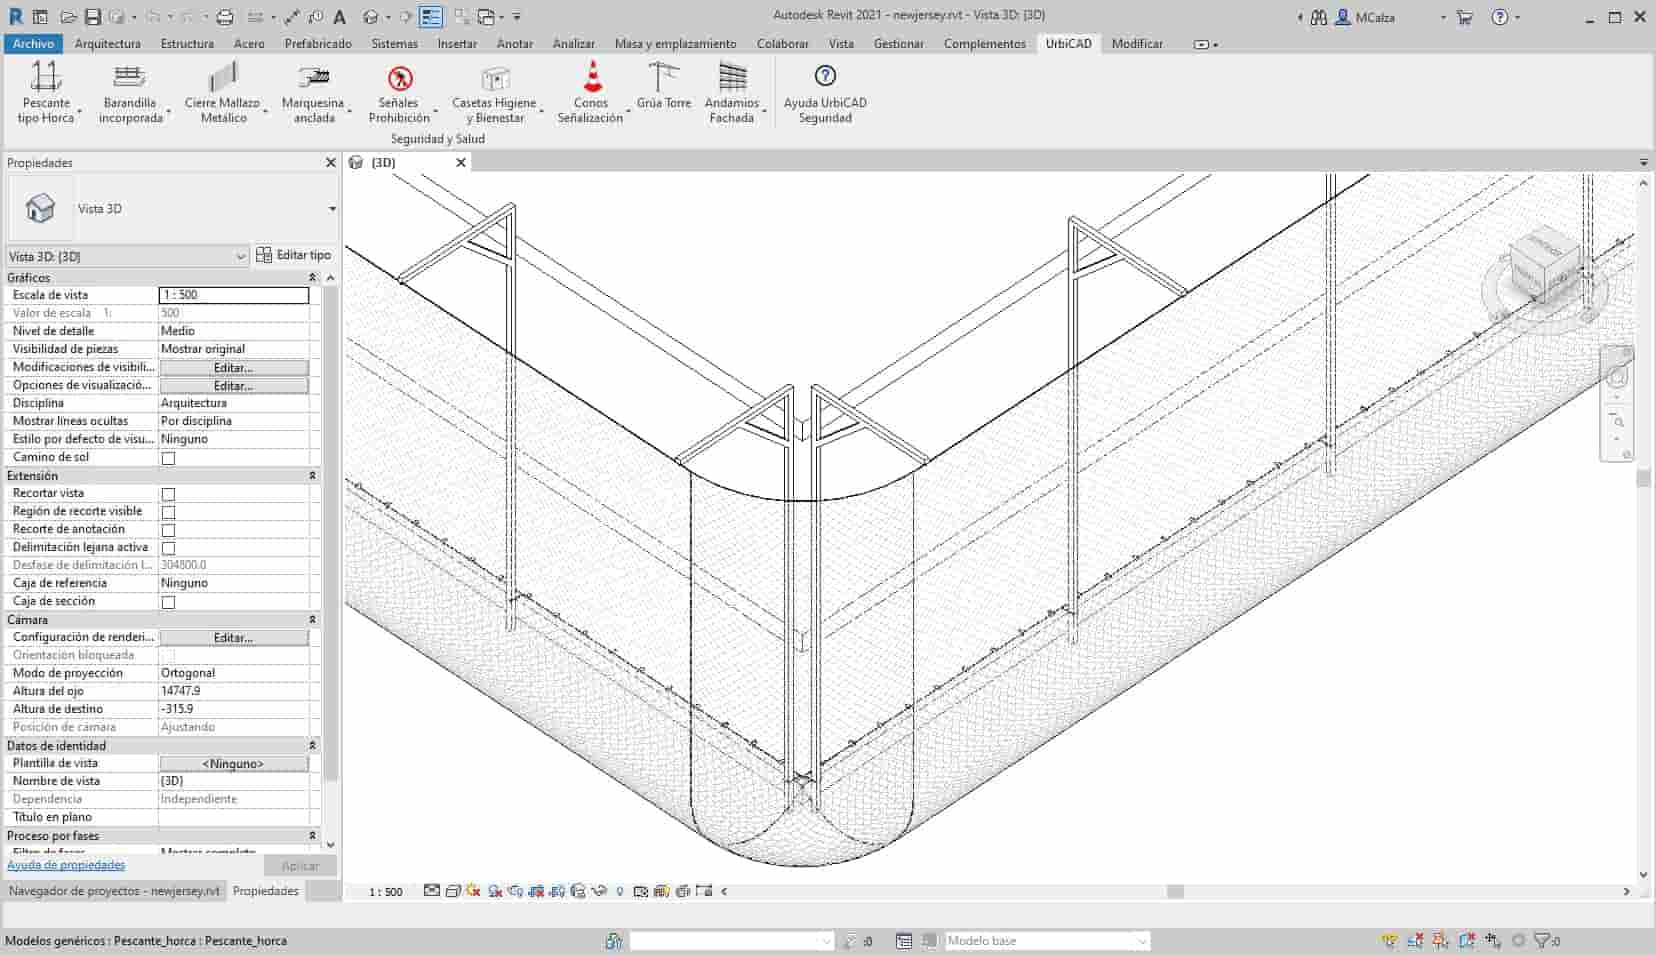Switch to the Estructura ribbon tab
This screenshot has width=1656, height=955.
[x=187, y=44]
